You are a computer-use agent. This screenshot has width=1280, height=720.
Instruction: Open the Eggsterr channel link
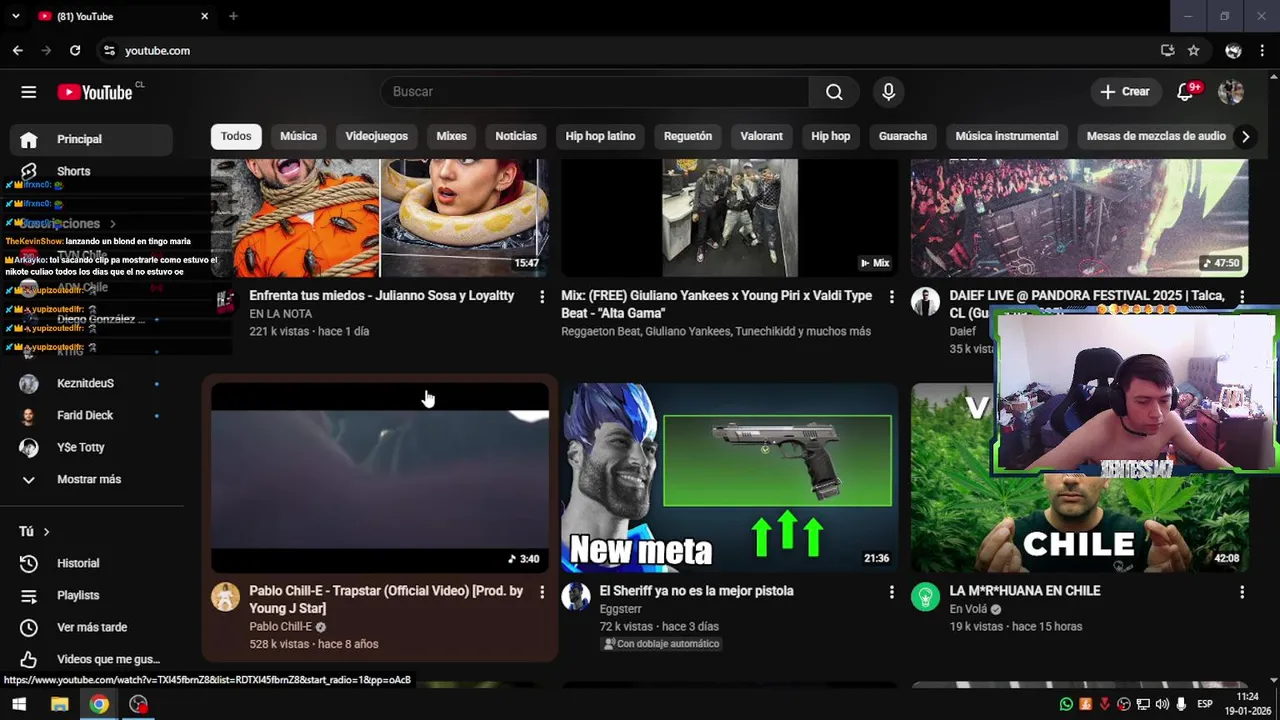[x=620, y=609]
